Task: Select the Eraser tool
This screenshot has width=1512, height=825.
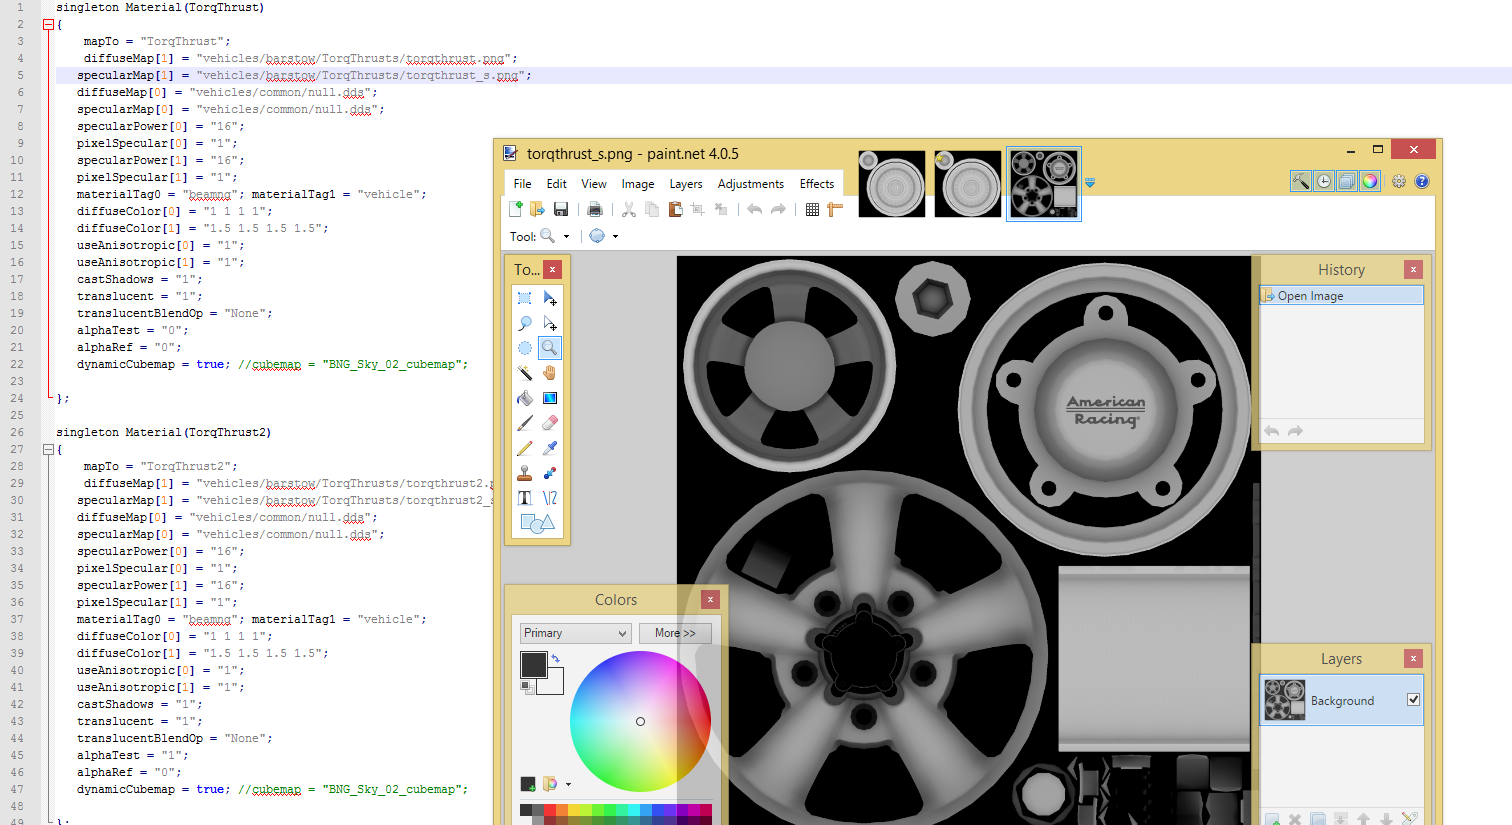Action: [550, 423]
